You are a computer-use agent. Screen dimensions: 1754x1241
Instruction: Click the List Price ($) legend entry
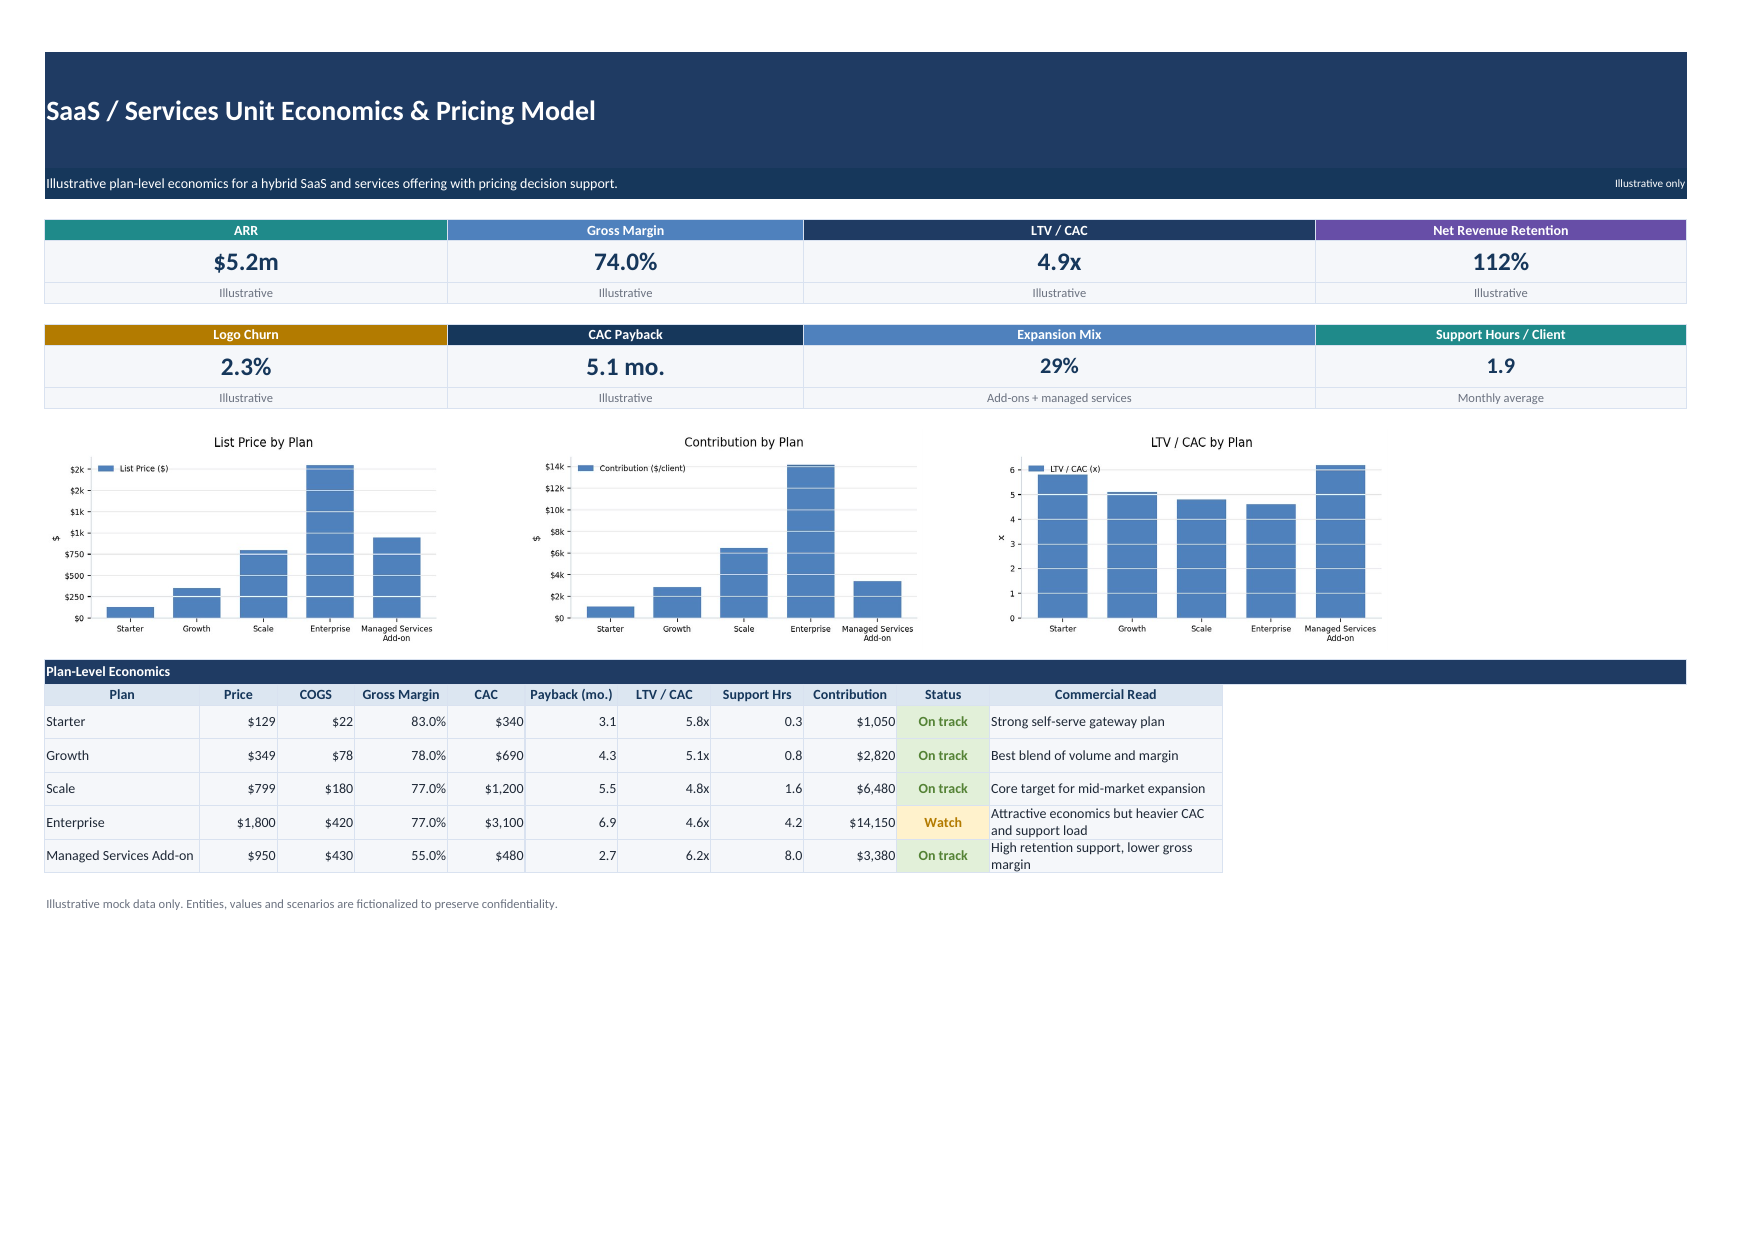click(133, 468)
